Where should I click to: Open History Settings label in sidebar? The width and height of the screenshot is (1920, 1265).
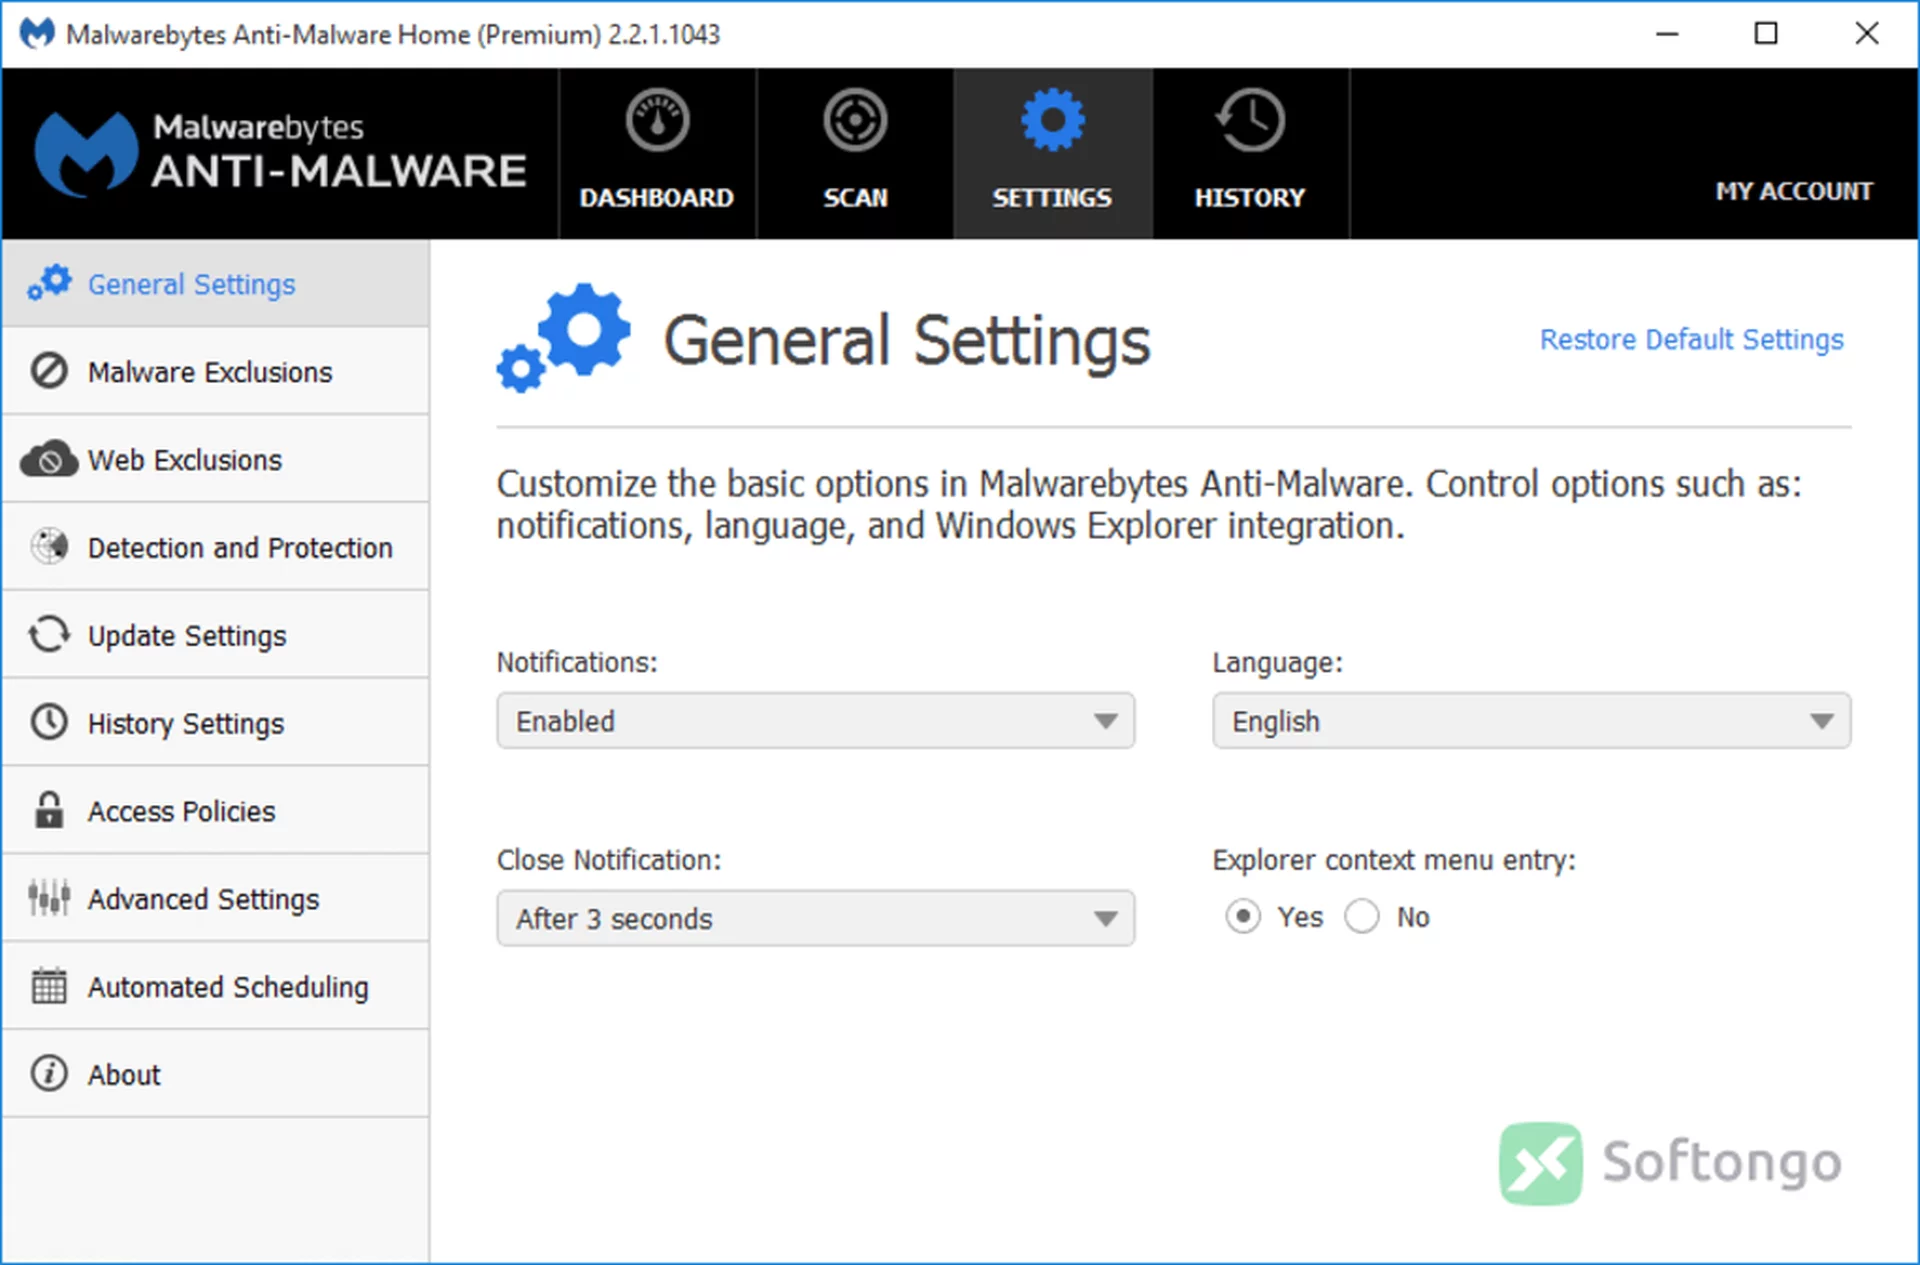click(x=186, y=724)
